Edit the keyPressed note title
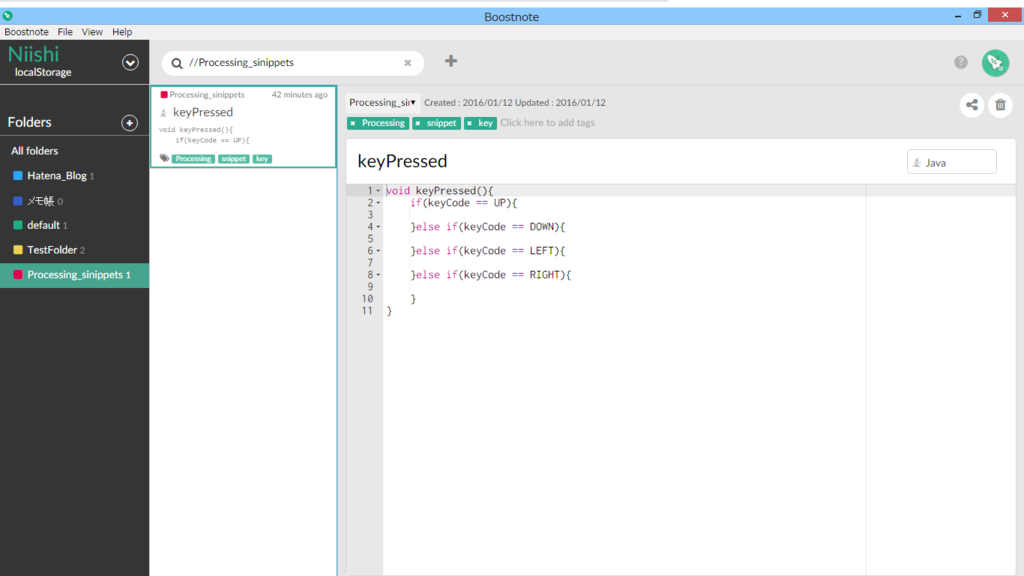The image size is (1024, 576). pos(402,161)
